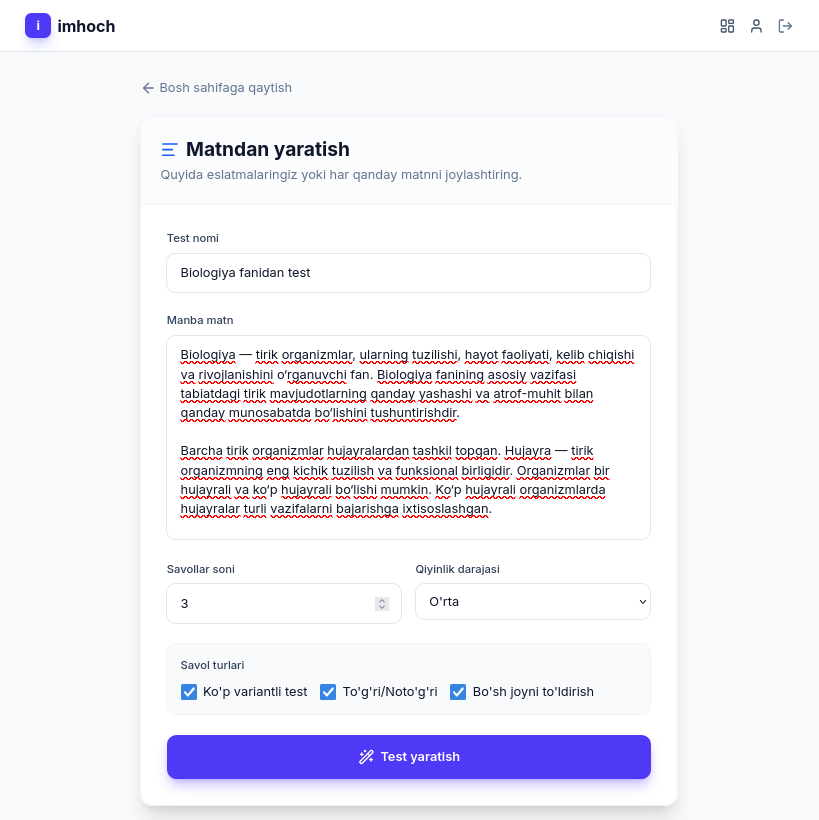Image resolution: width=819 pixels, height=820 pixels.
Task: Click the imhoch brand name
Action: [86, 26]
